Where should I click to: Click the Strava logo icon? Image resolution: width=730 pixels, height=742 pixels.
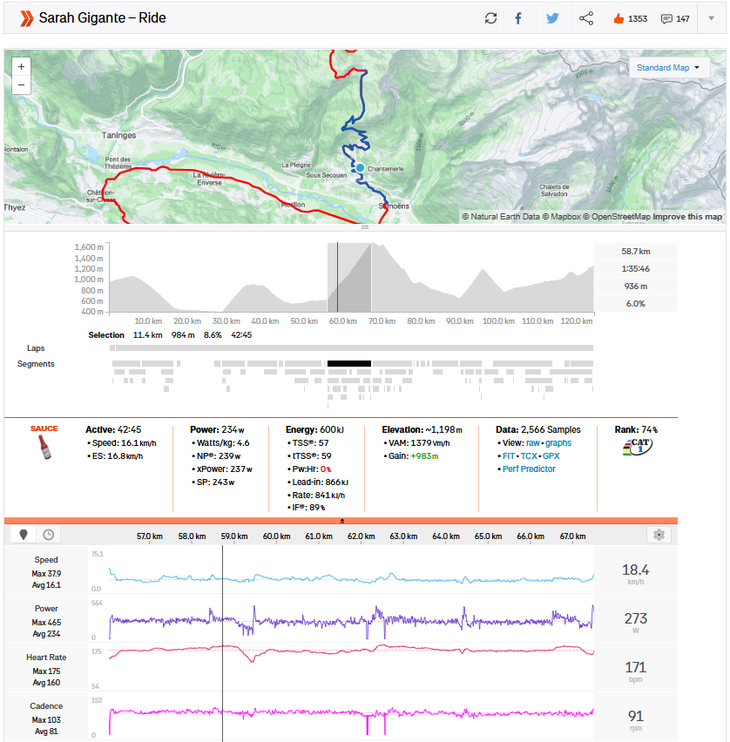tap(24, 18)
